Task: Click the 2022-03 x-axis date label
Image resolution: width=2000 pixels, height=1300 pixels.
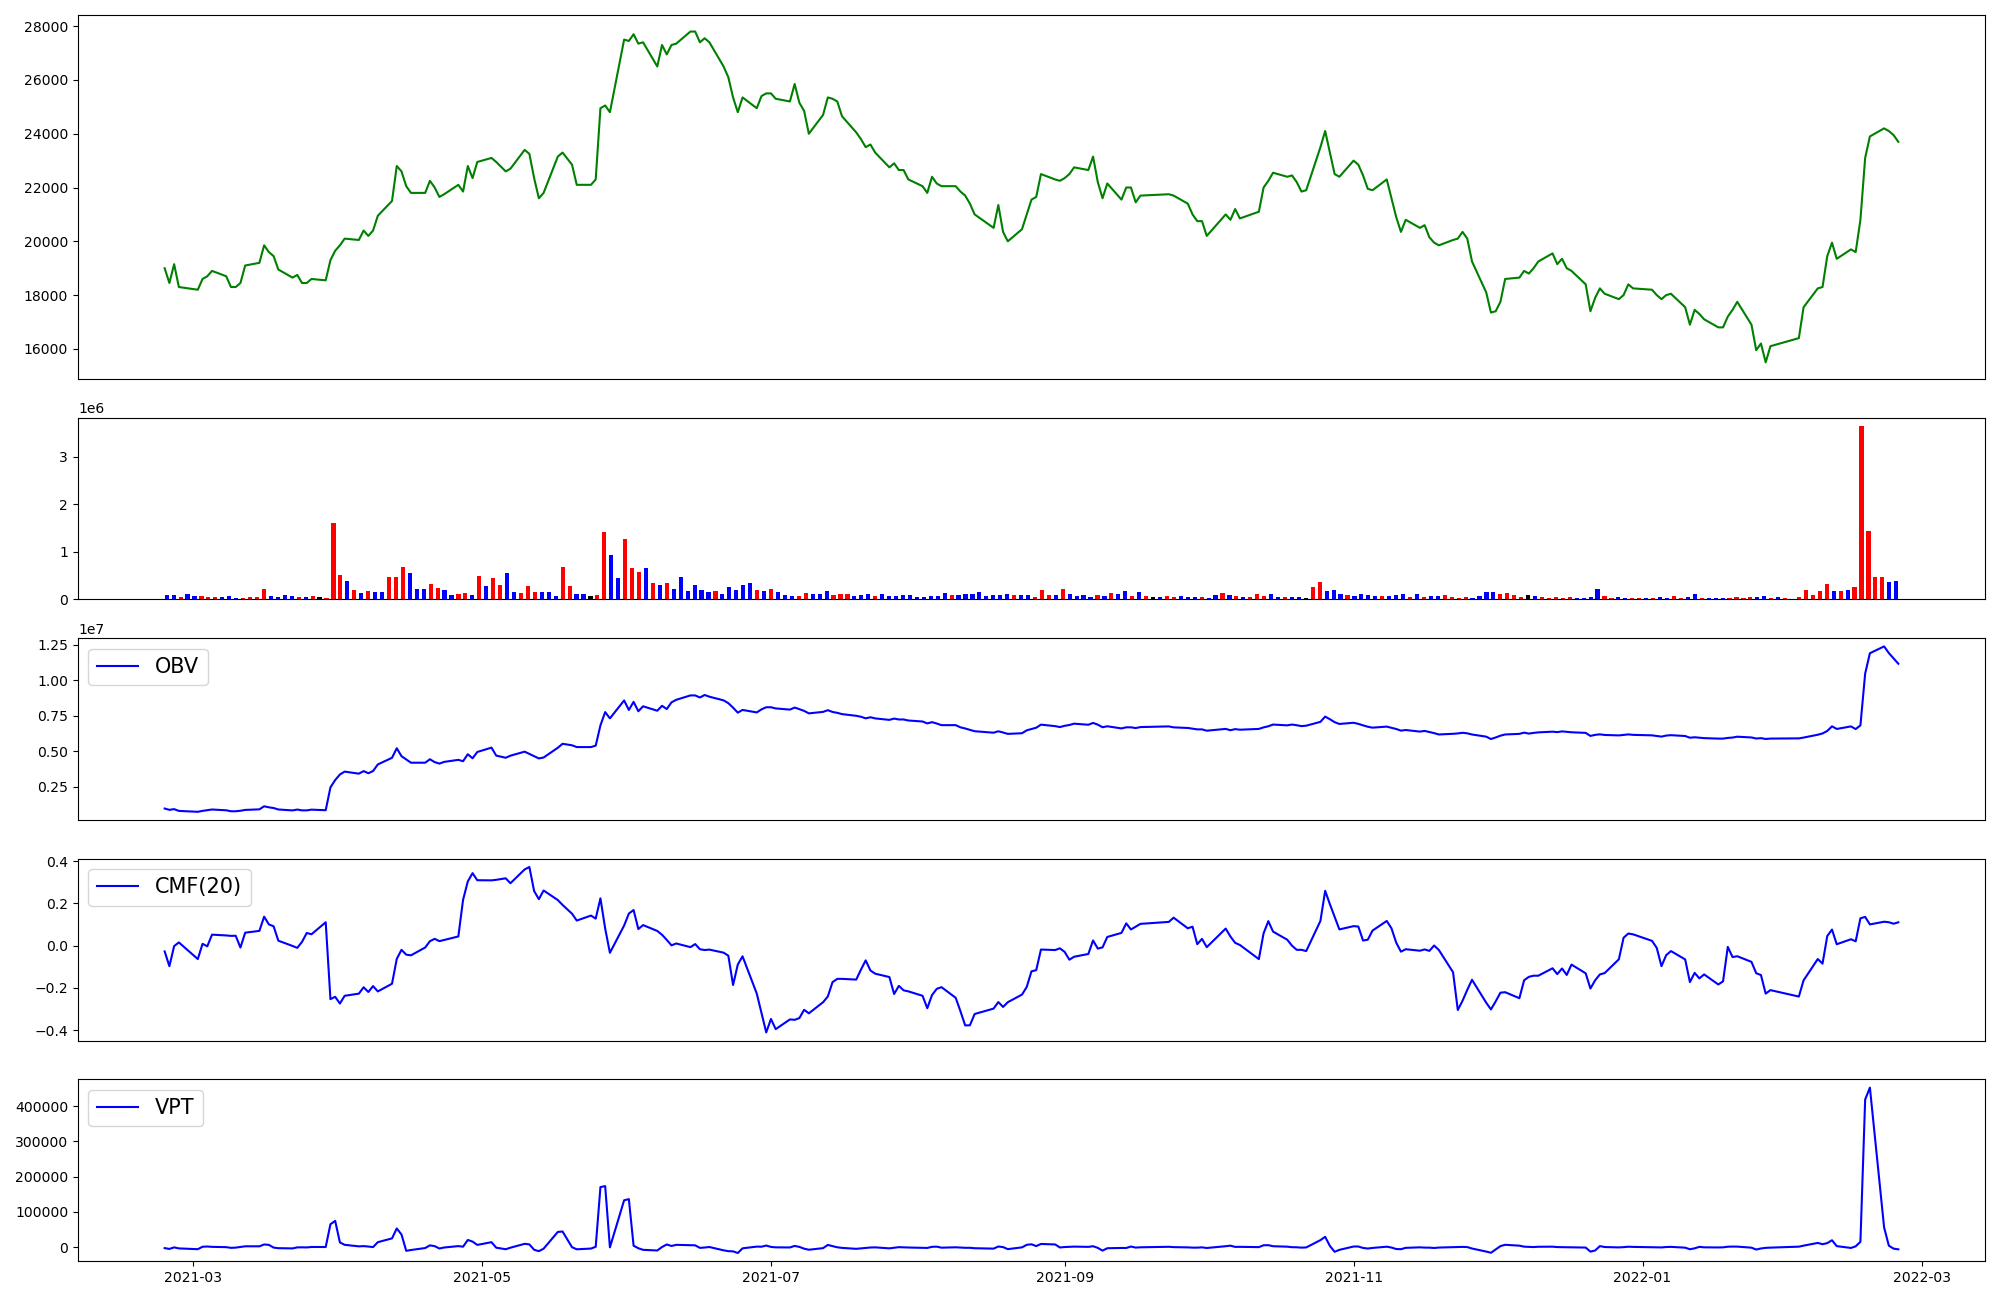Action: (x=1923, y=1277)
